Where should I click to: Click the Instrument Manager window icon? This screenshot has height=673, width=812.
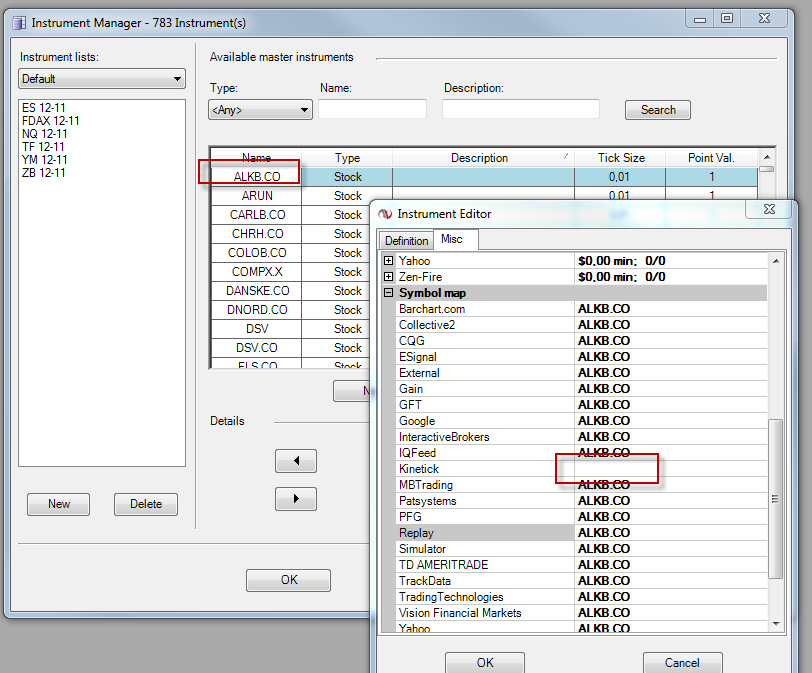19,23
